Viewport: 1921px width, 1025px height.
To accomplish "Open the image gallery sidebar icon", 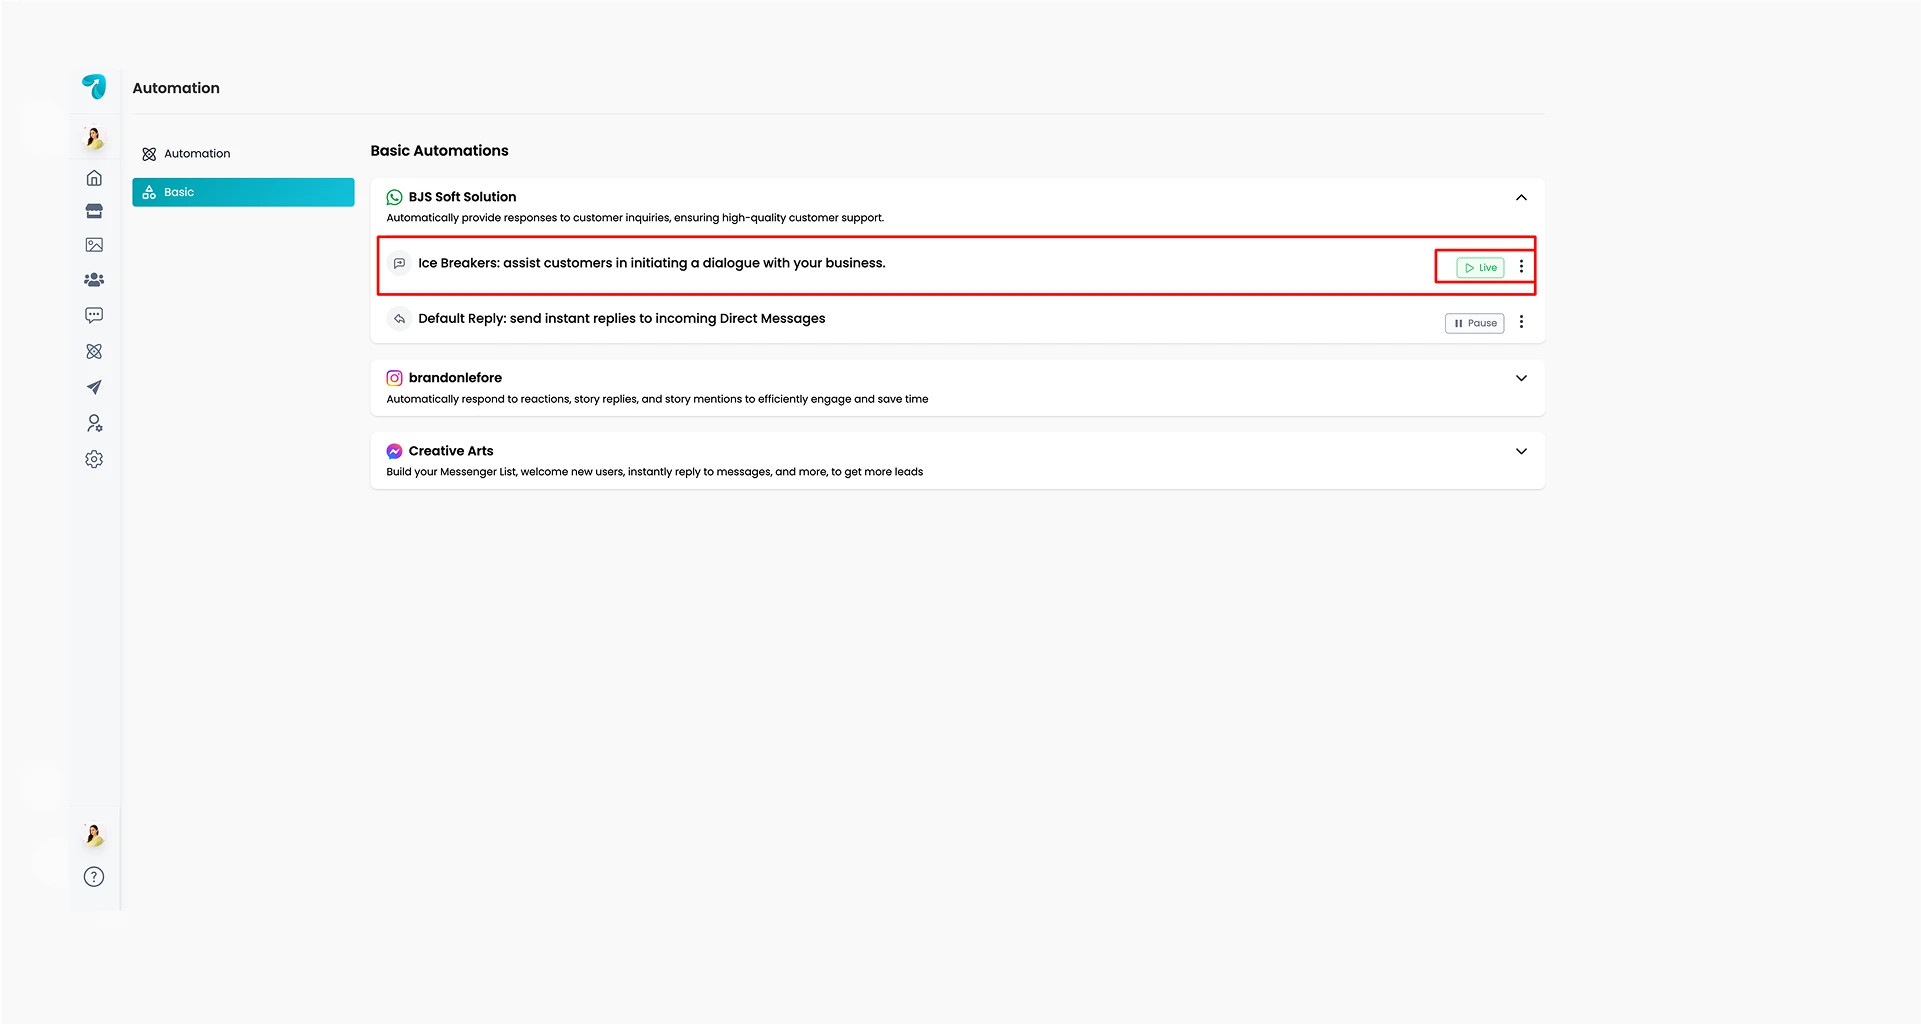I will click(94, 245).
